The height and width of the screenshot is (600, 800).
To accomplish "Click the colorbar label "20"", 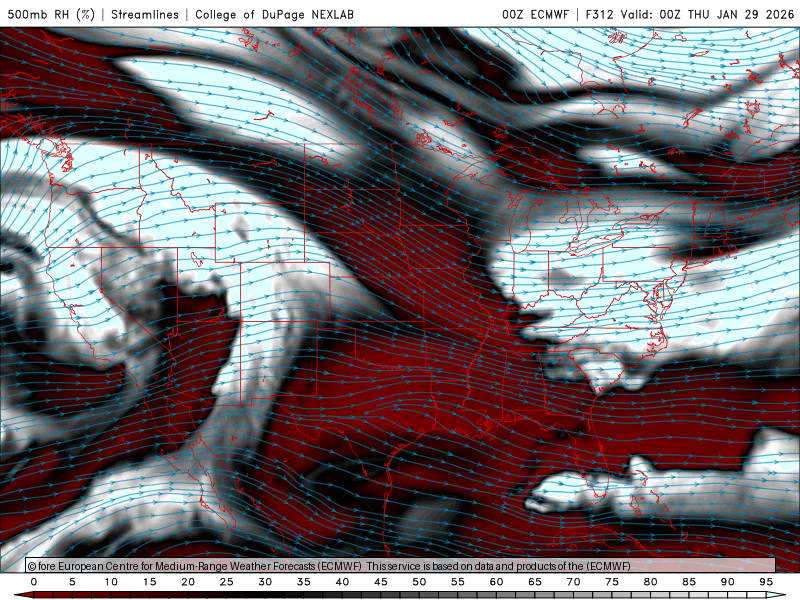I will coord(188,582).
